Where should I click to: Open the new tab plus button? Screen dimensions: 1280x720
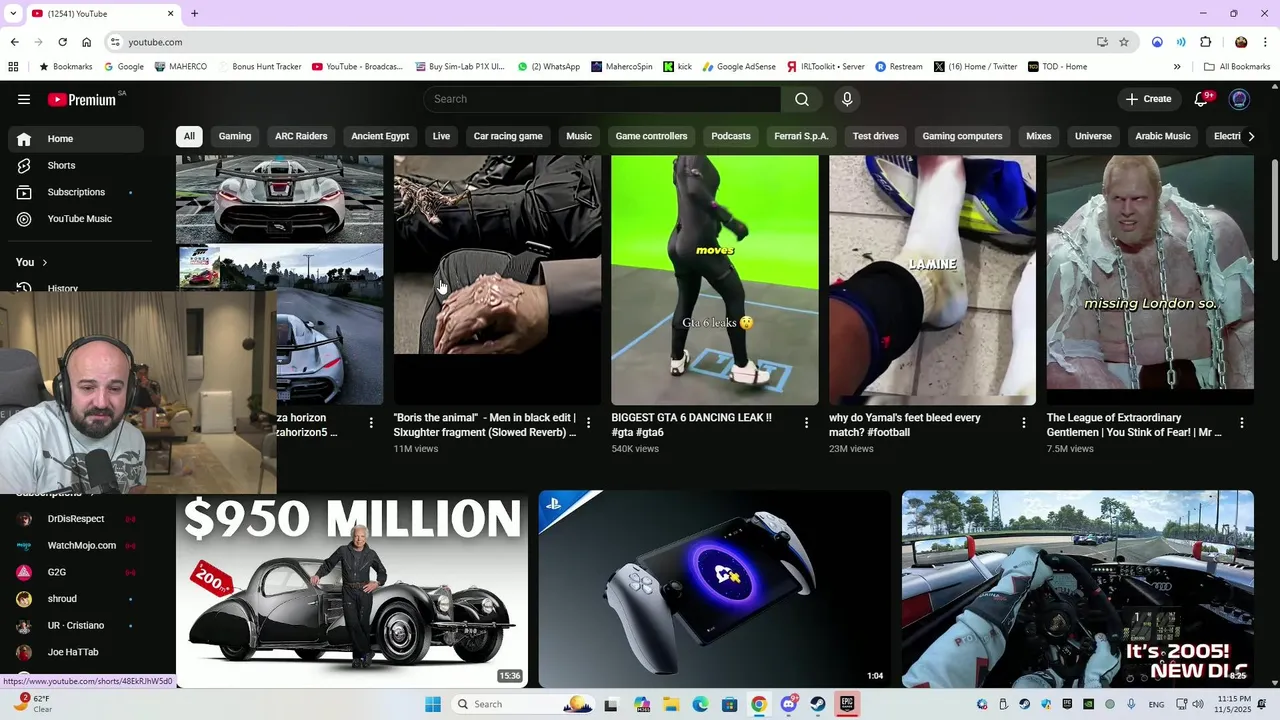(x=194, y=13)
